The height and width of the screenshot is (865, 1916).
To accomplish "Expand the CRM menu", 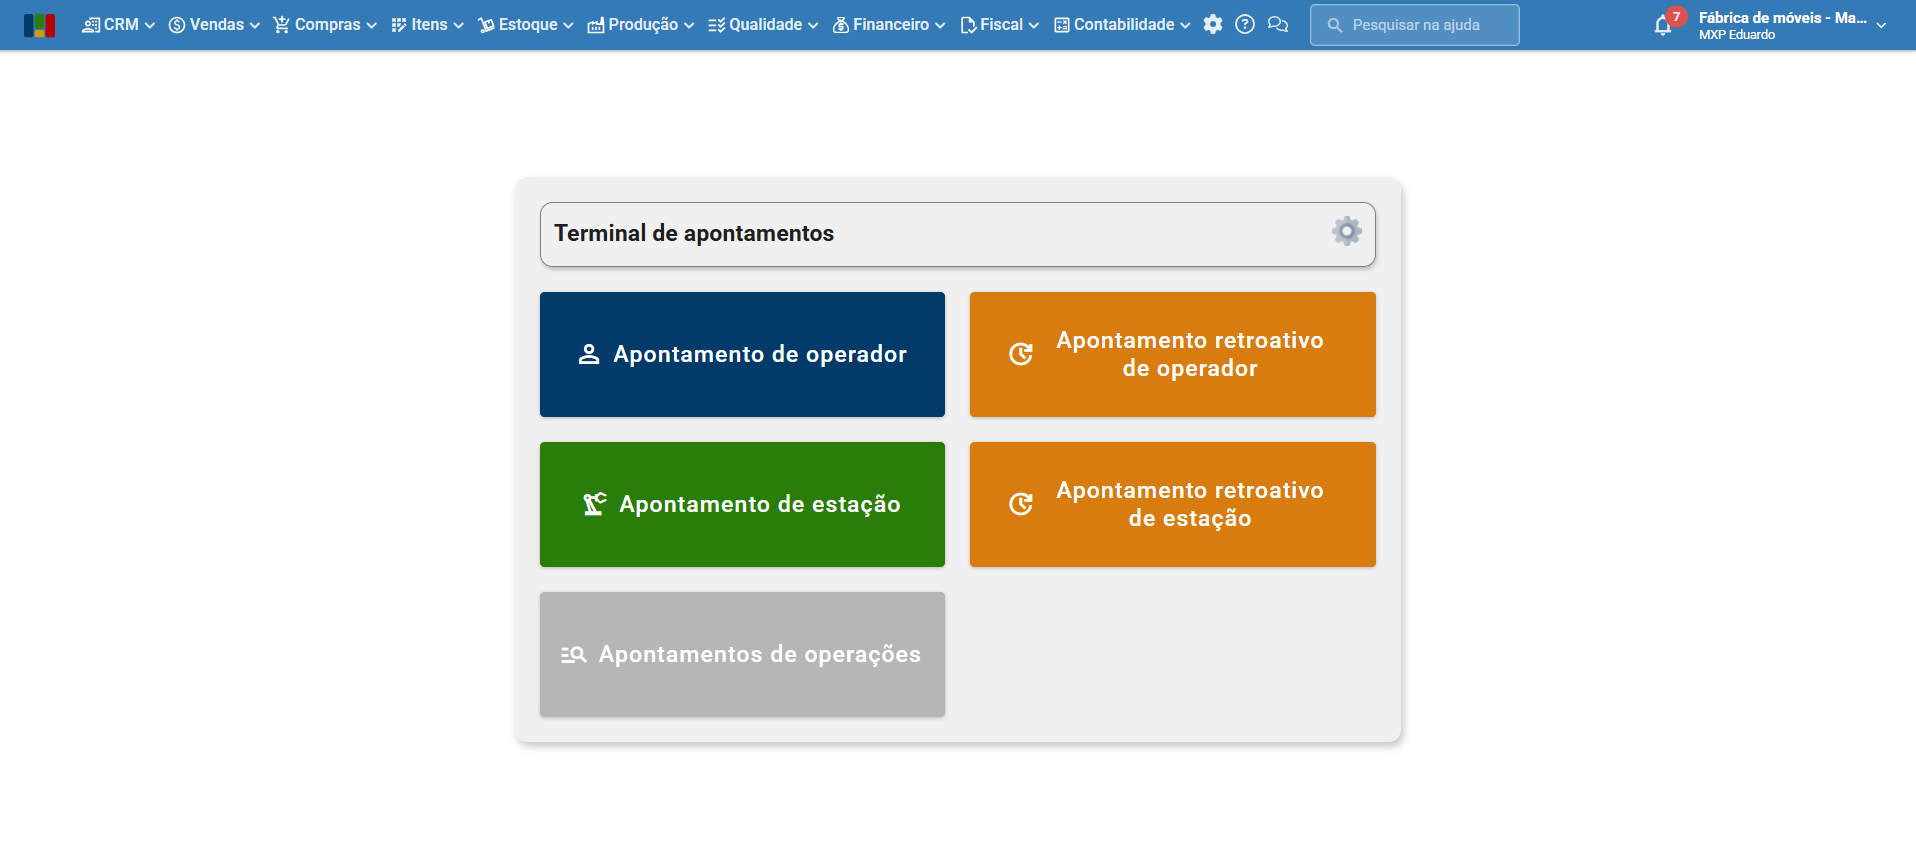I will point(118,25).
